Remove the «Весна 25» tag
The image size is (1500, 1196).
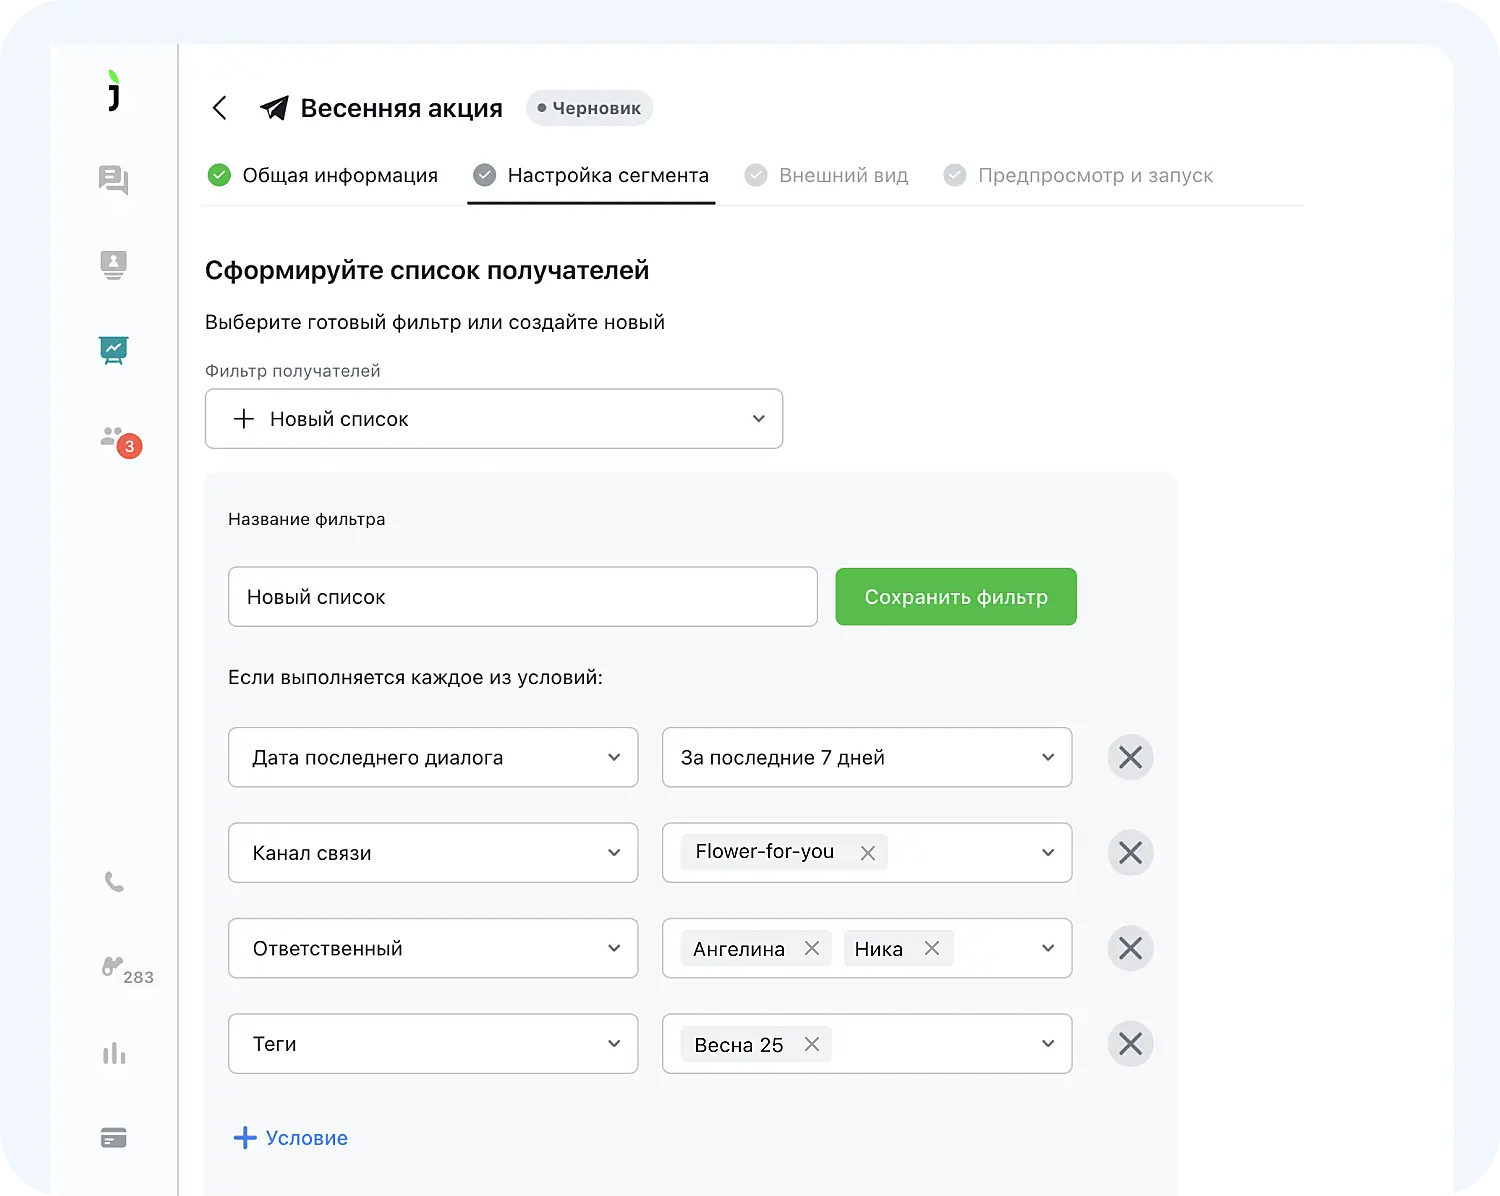point(812,1043)
